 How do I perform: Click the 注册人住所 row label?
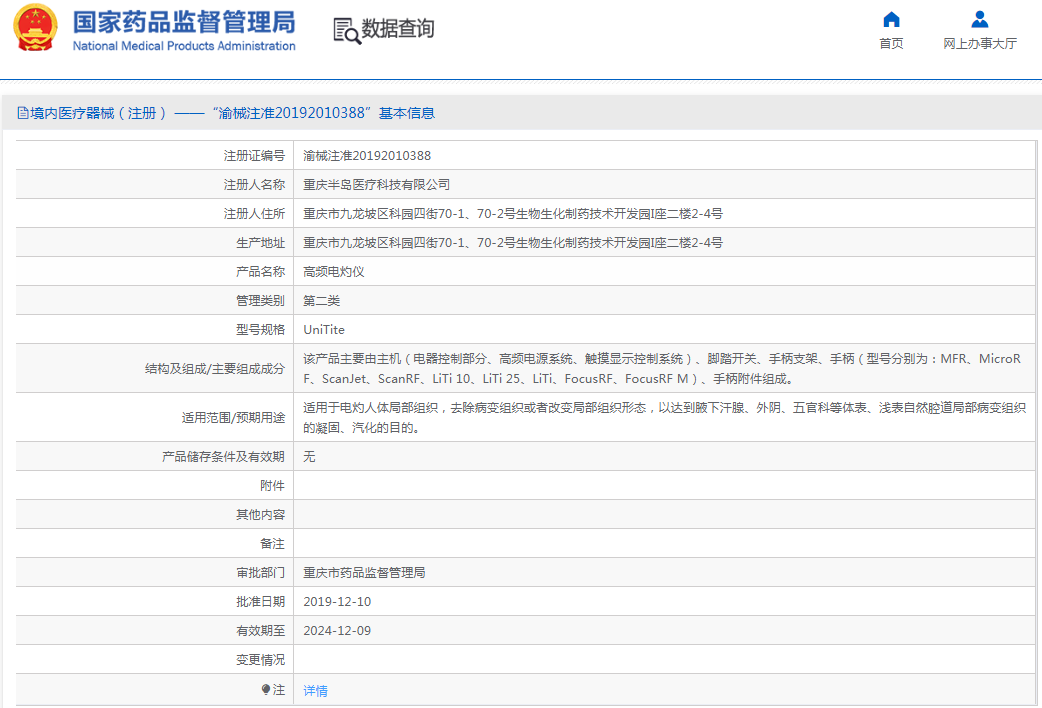254,214
